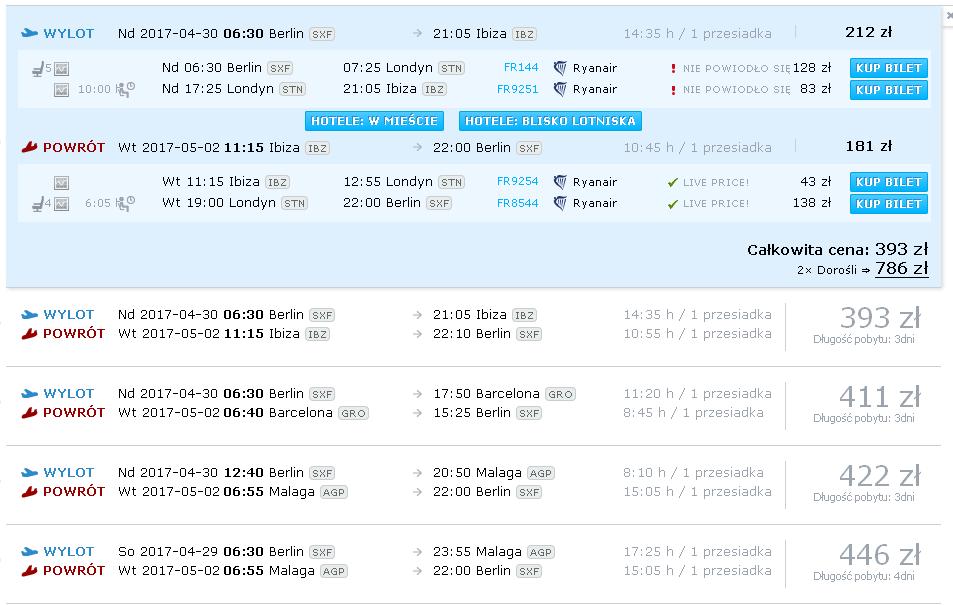Click '8:45 h / 1 przesiadka' duration text

693,412
